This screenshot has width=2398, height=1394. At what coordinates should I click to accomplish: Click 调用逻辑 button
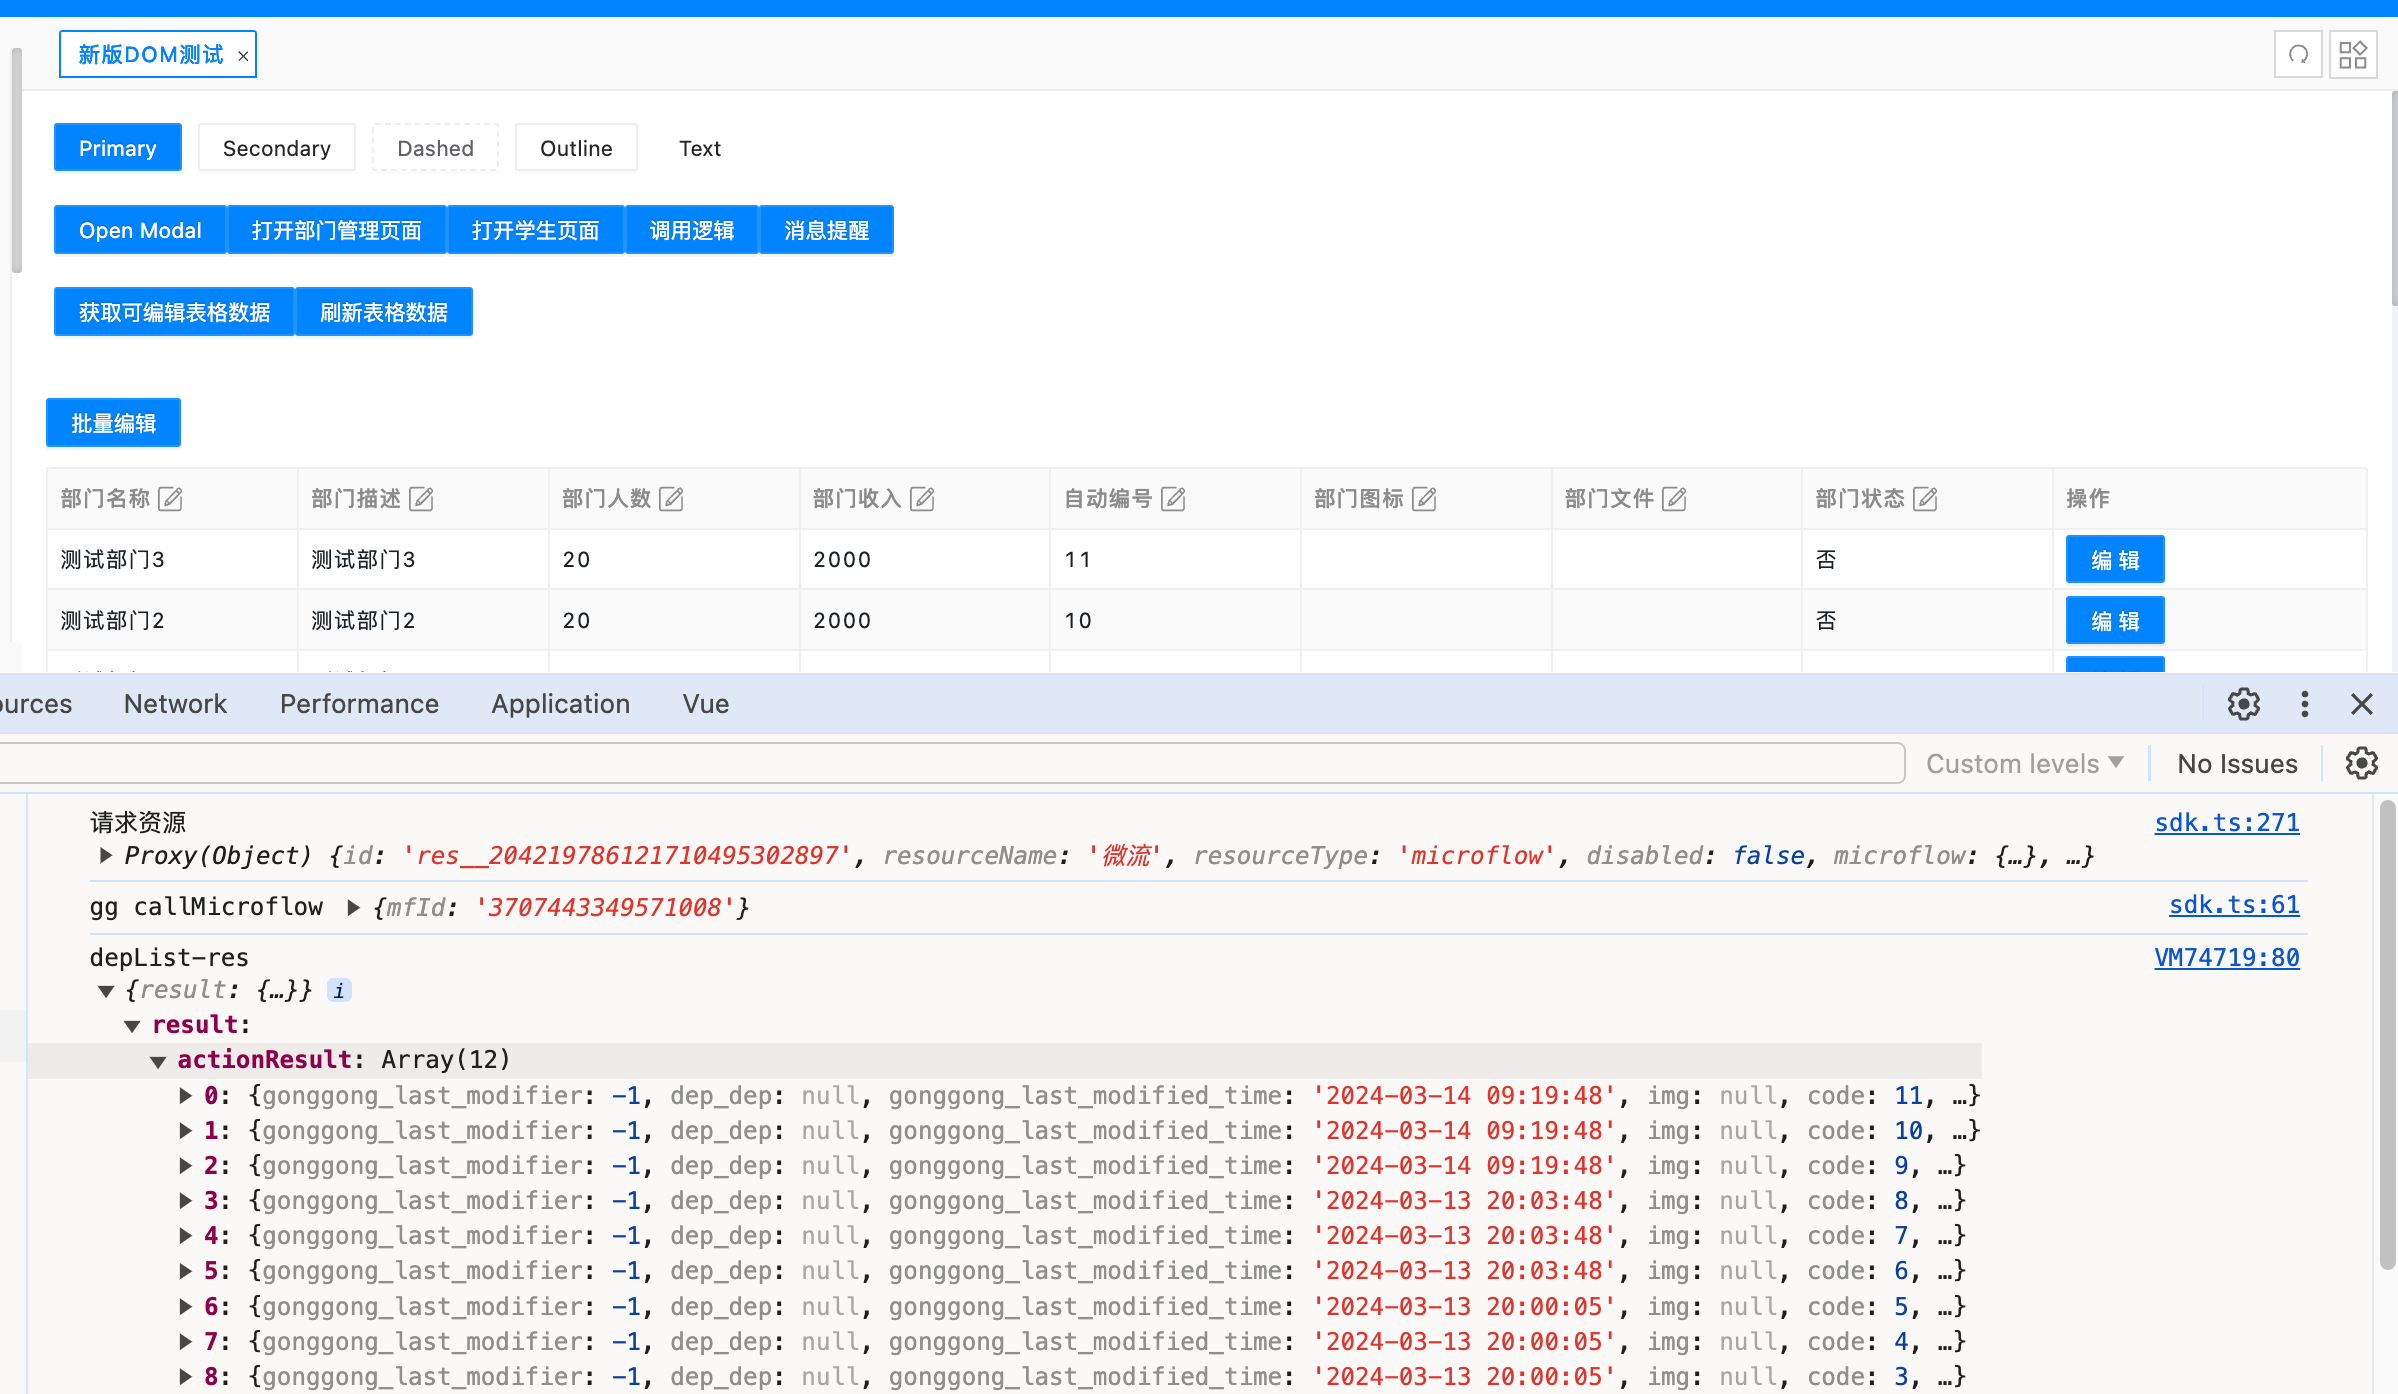coord(692,230)
